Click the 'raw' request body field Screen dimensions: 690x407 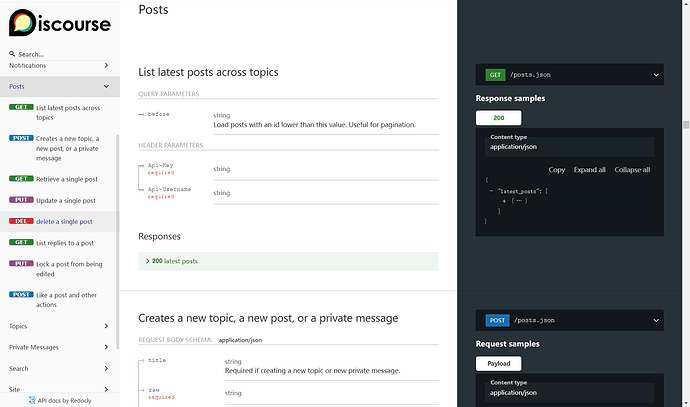154,390
